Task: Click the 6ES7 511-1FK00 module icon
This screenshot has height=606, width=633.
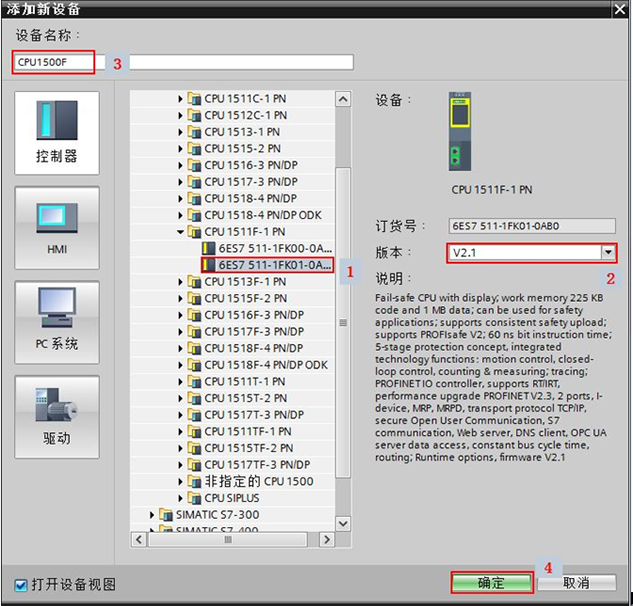Action: 209,248
